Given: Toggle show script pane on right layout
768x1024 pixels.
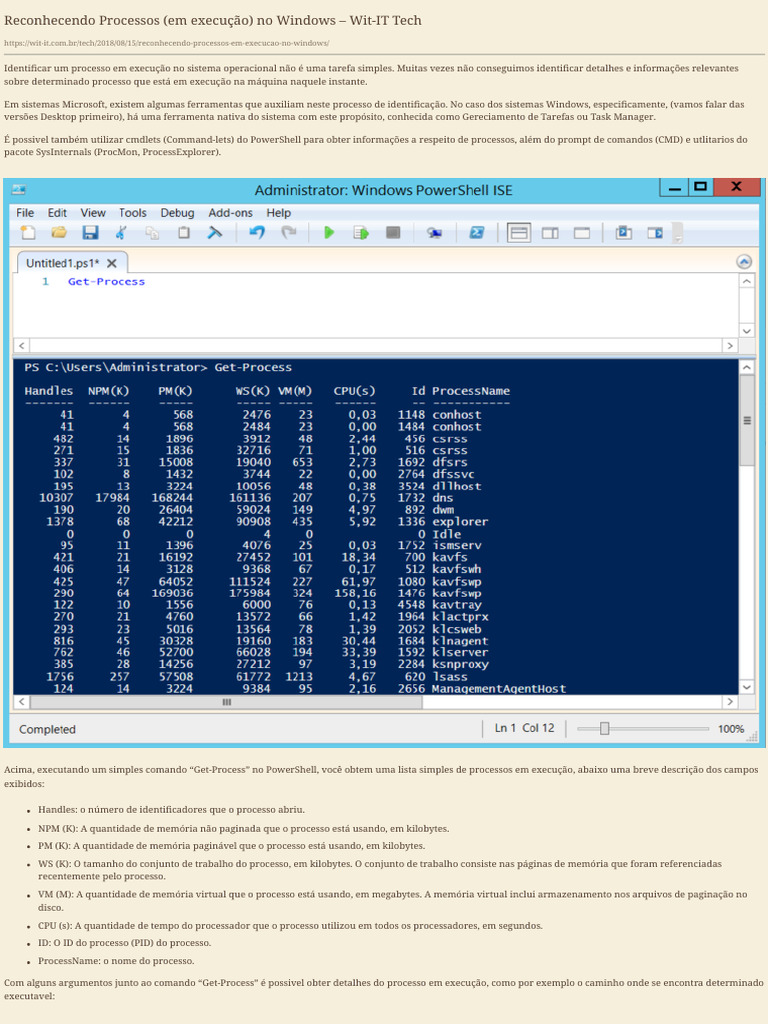Looking at the screenshot, I should click(x=550, y=233).
